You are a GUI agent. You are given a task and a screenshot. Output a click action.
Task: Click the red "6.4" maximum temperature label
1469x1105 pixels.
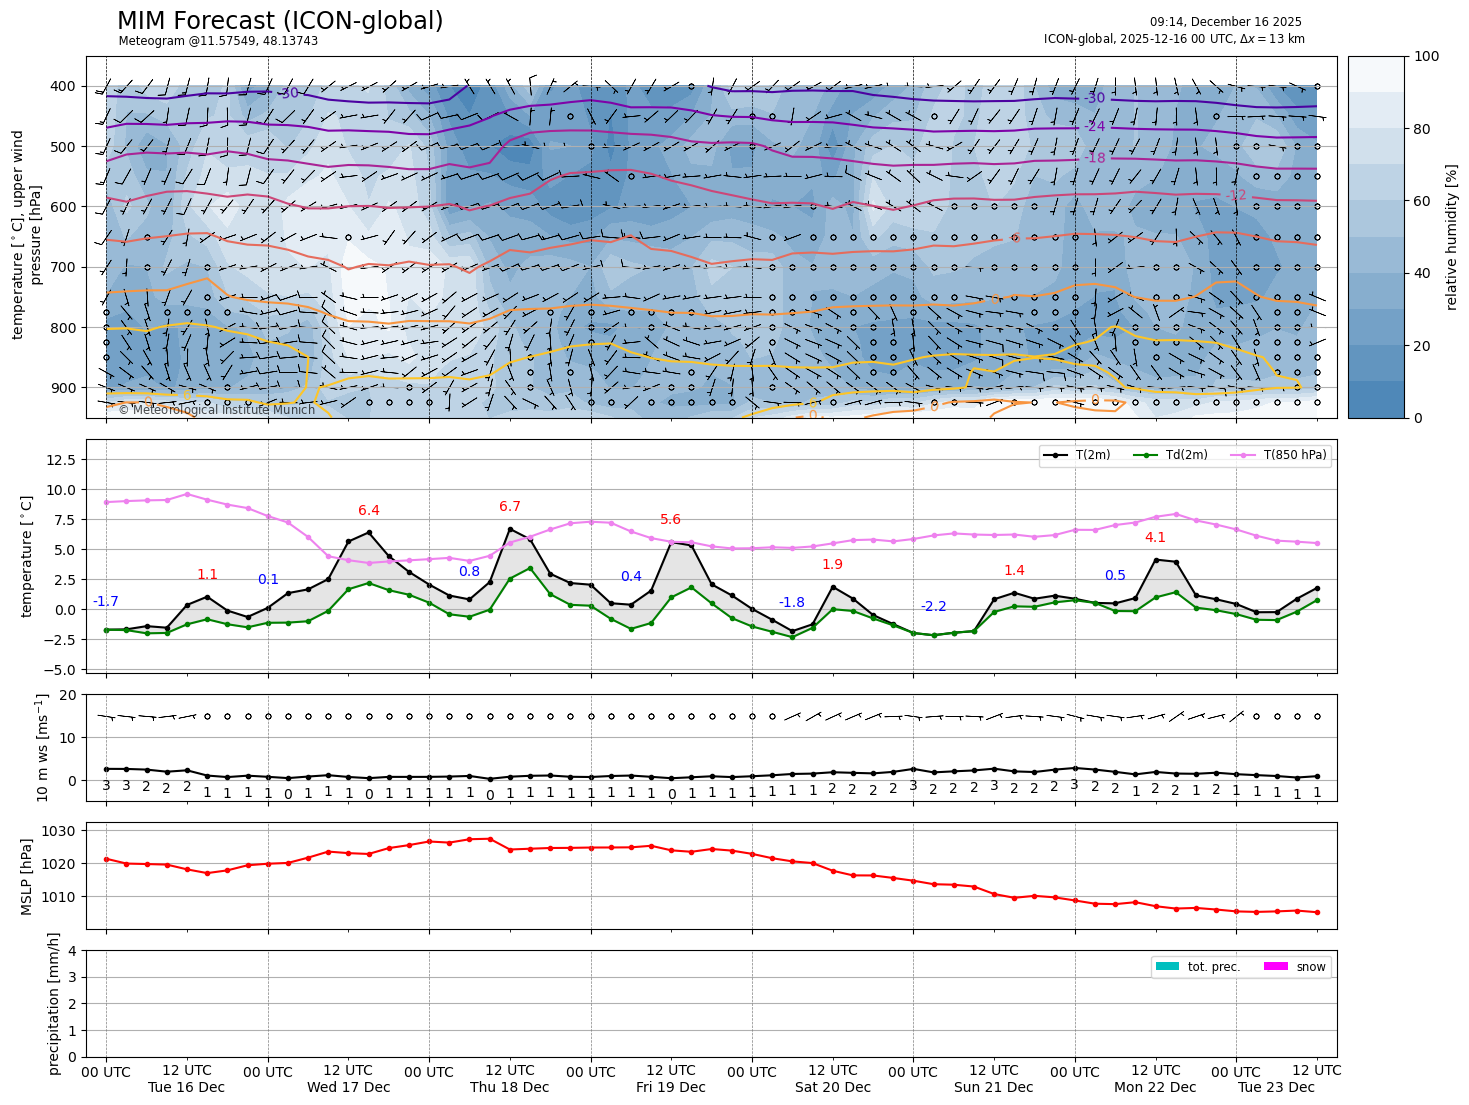click(x=369, y=511)
